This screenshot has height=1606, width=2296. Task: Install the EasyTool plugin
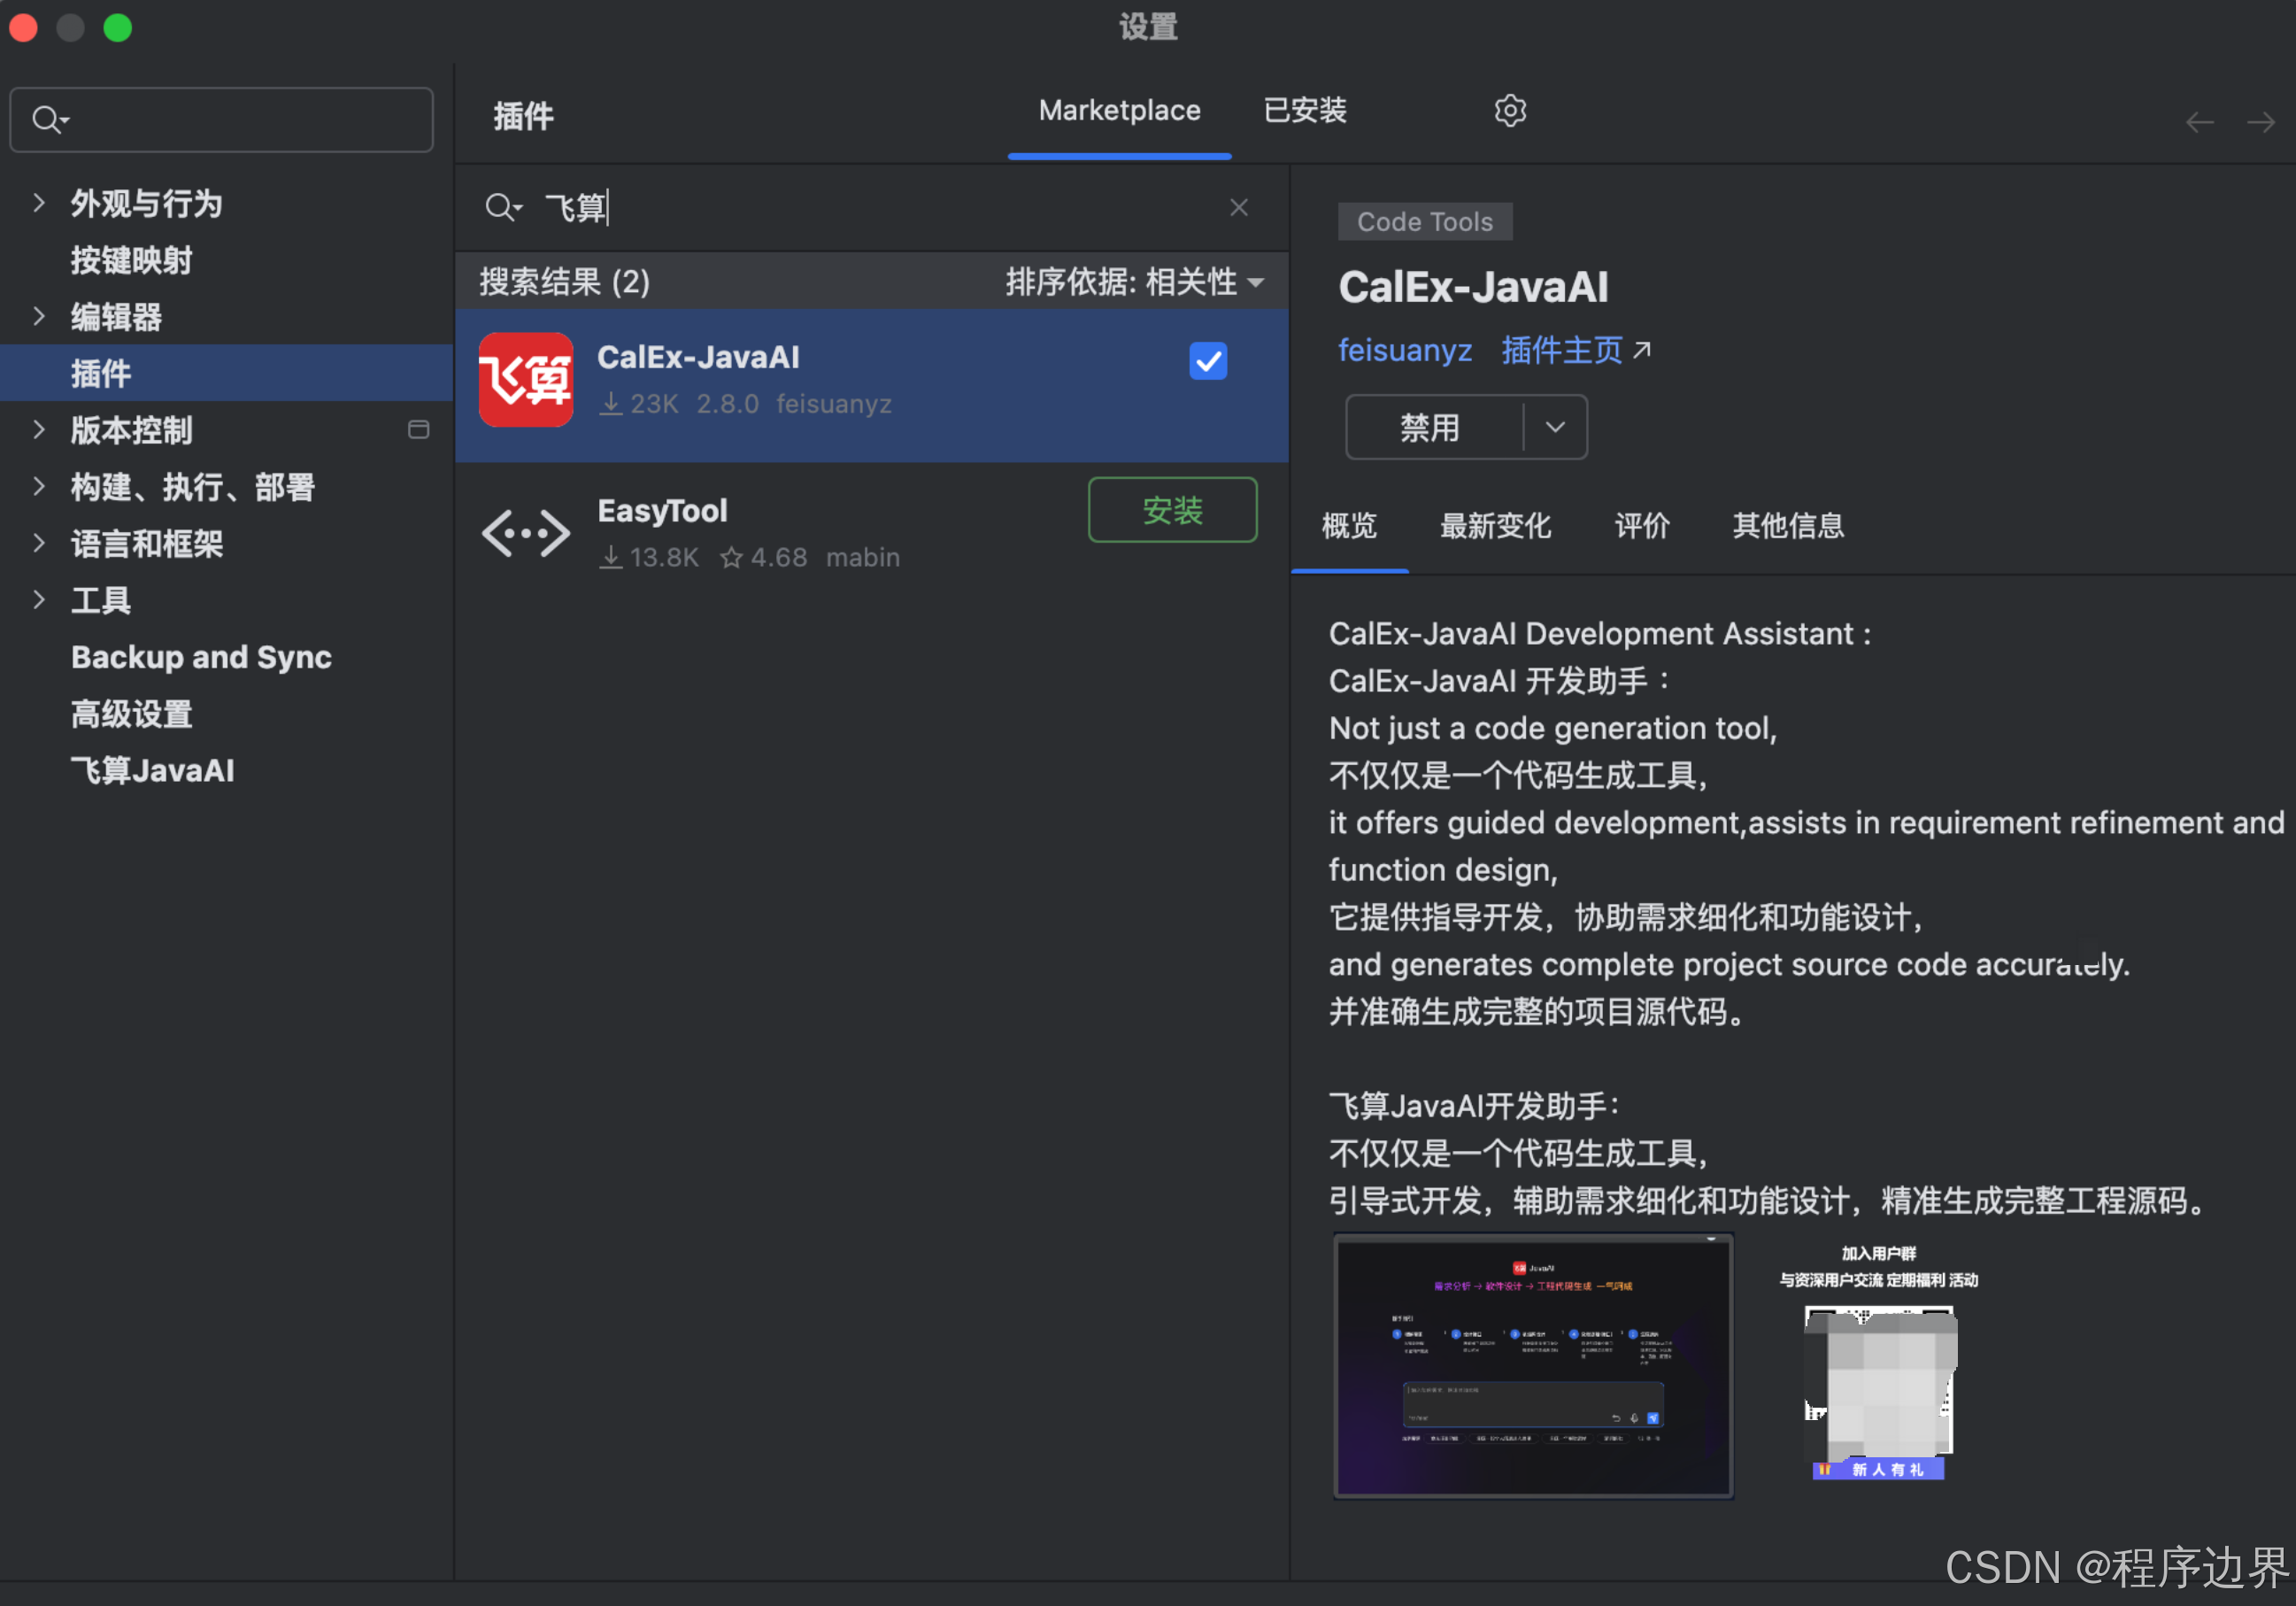tap(1172, 510)
